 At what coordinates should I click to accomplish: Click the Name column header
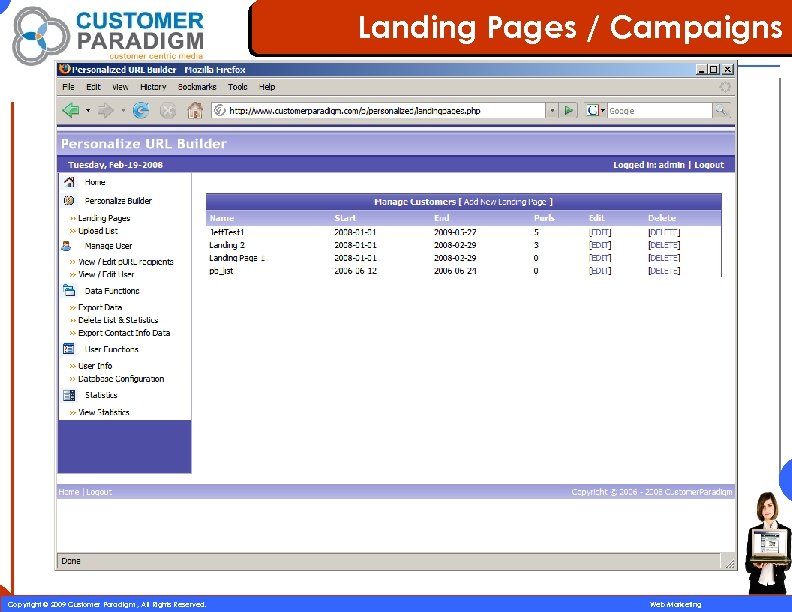(222, 218)
